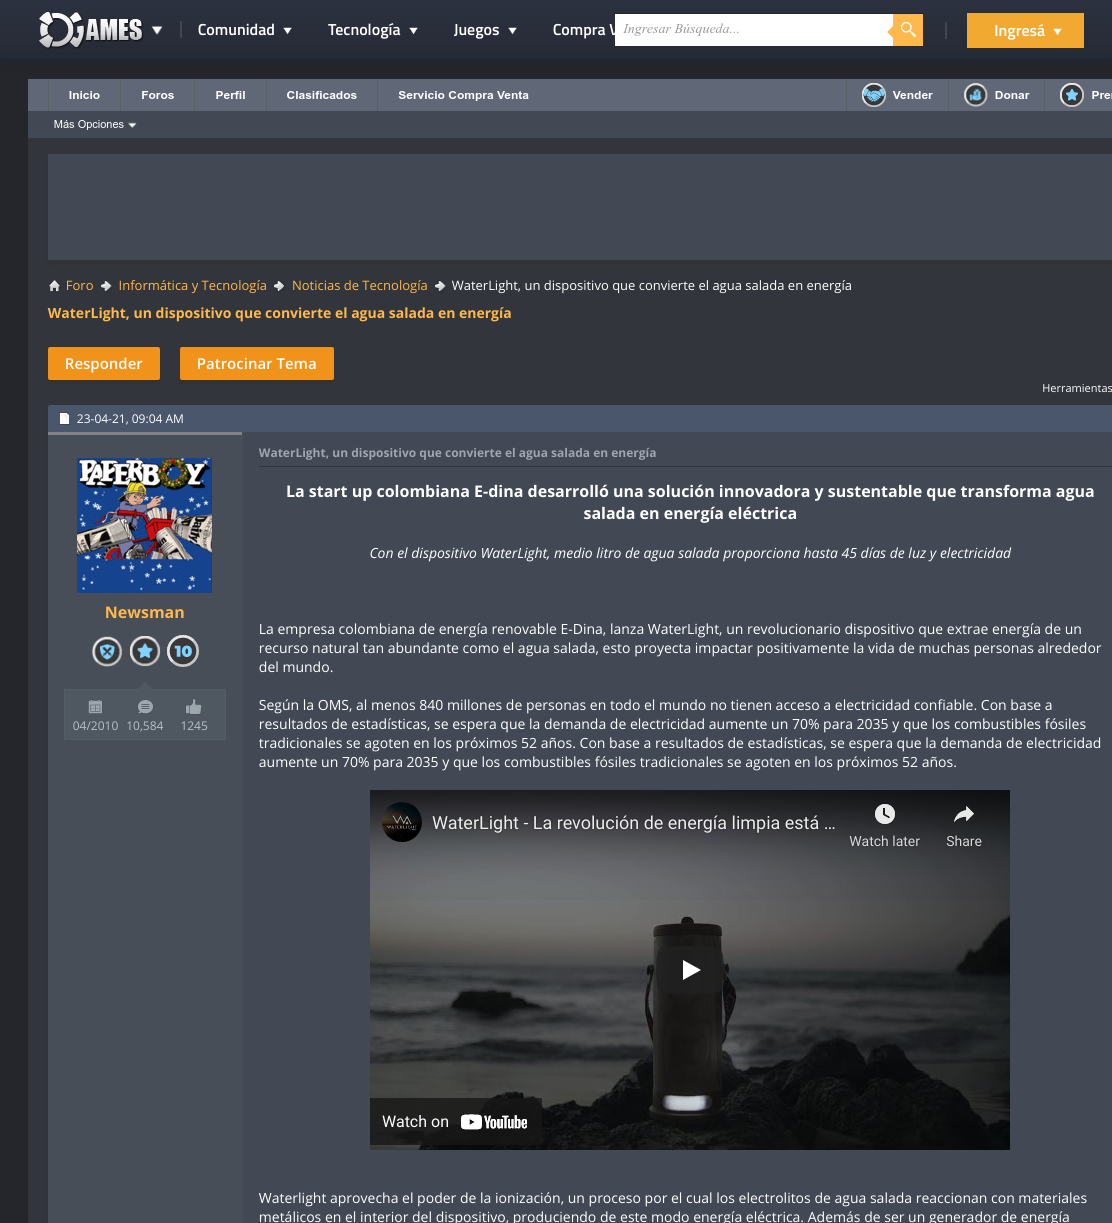The image size is (1112, 1223).
Task: Click the Watch later clock icon
Action: point(885,814)
